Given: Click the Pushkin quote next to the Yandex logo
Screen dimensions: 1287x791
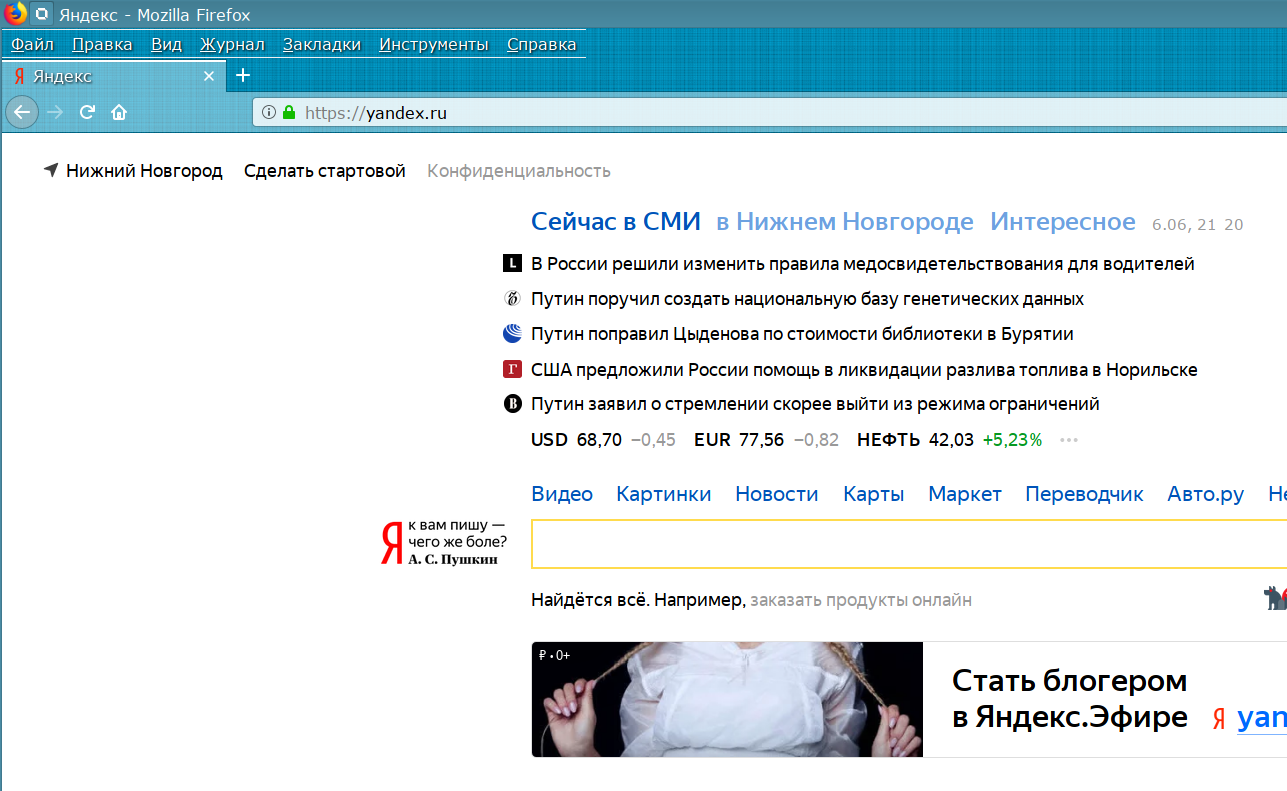Looking at the screenshot, I should [457, 542].
